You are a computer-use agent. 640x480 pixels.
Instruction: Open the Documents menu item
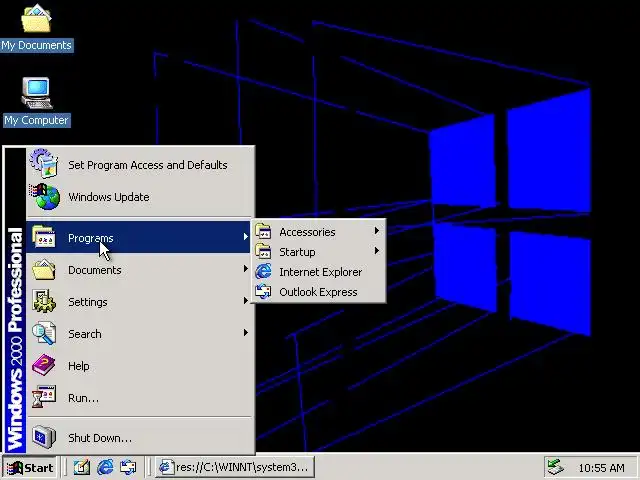pos(140,269)
